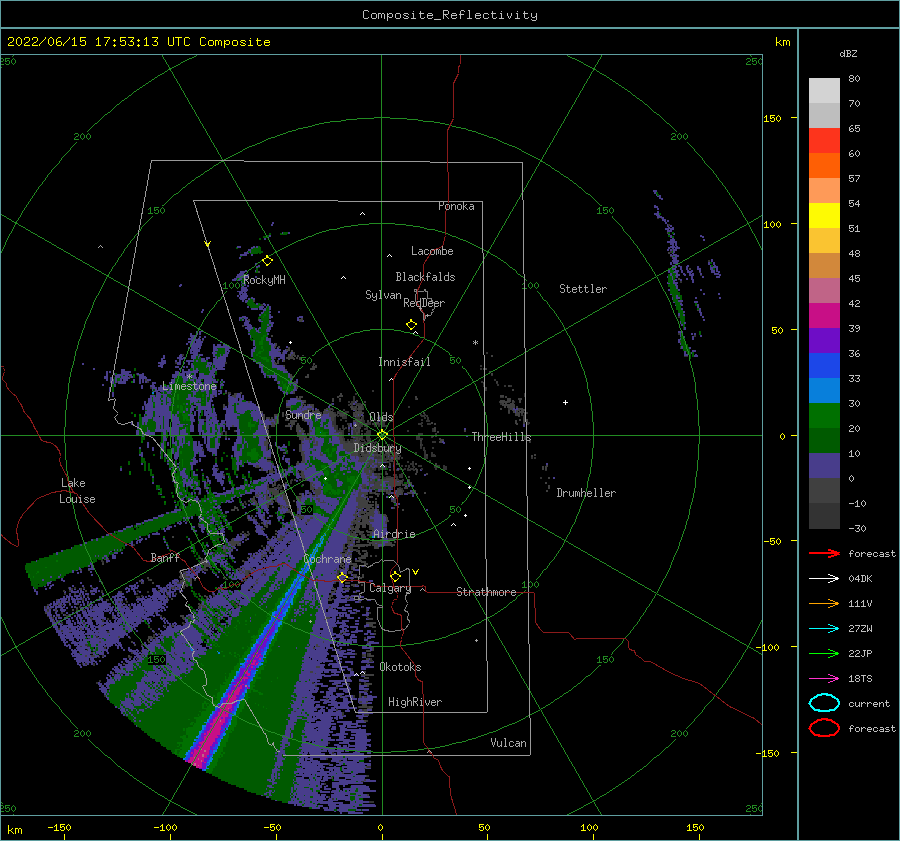The image size is (900, 841).
Task: Click the yellow diamond marker near RockyMH
Action: (267, 261)
